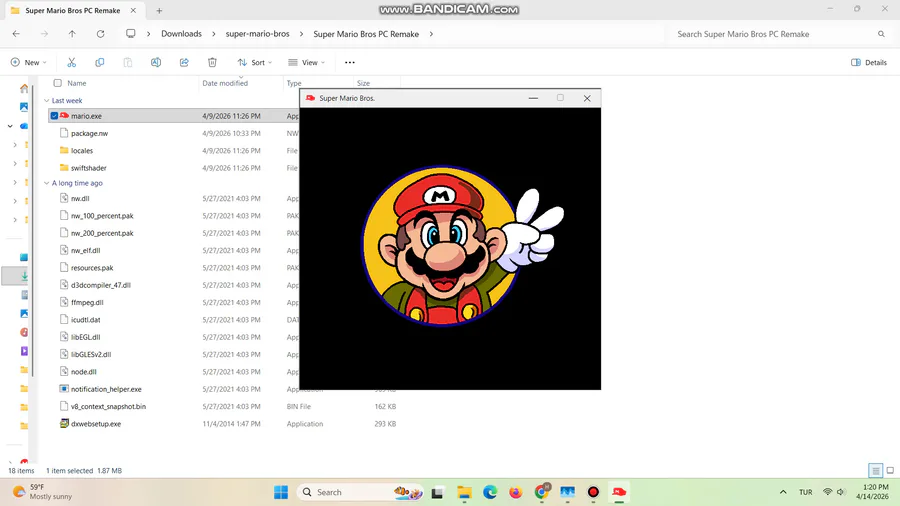This screenshot has width=900, height=506.
Task: Open the View dropdown menu
Action: (x=307, y=62)
